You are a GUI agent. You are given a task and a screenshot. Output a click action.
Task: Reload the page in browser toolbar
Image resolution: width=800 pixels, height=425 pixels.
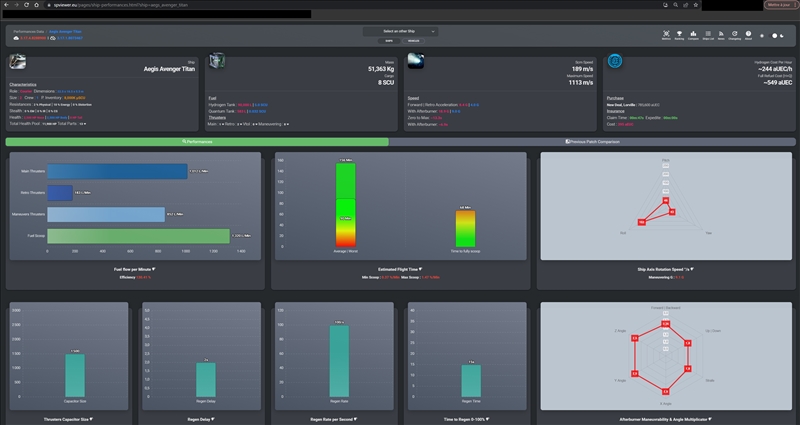coord(26,5)
